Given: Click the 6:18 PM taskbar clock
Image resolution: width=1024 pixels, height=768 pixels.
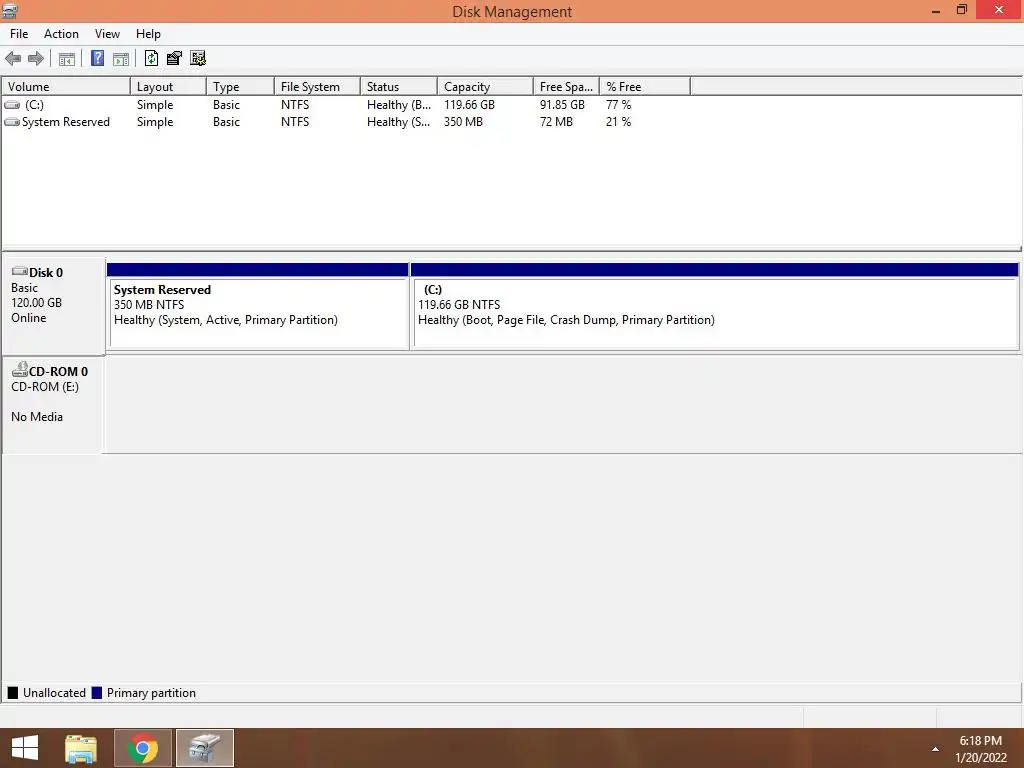Looking at the screenshot, I should point(980,741).
